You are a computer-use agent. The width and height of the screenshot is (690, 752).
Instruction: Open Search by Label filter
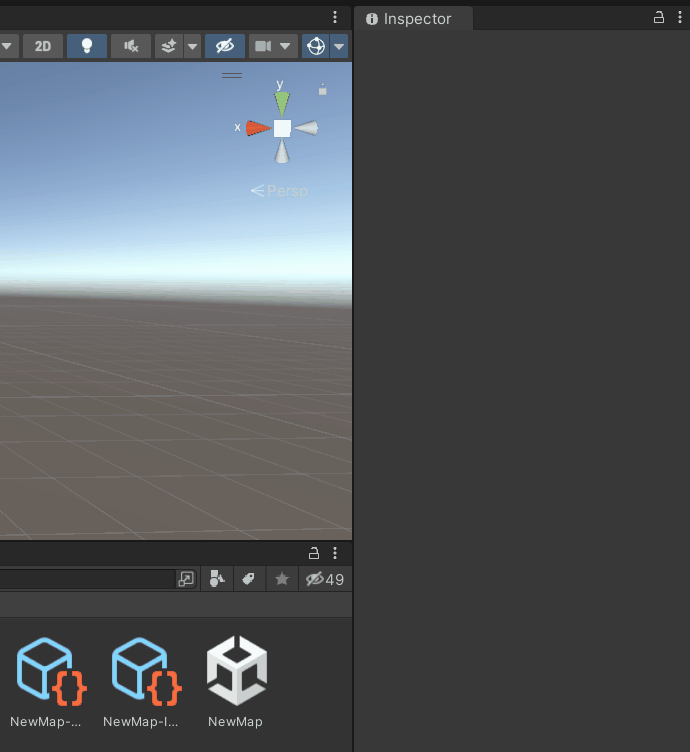(x=248, y=579)
